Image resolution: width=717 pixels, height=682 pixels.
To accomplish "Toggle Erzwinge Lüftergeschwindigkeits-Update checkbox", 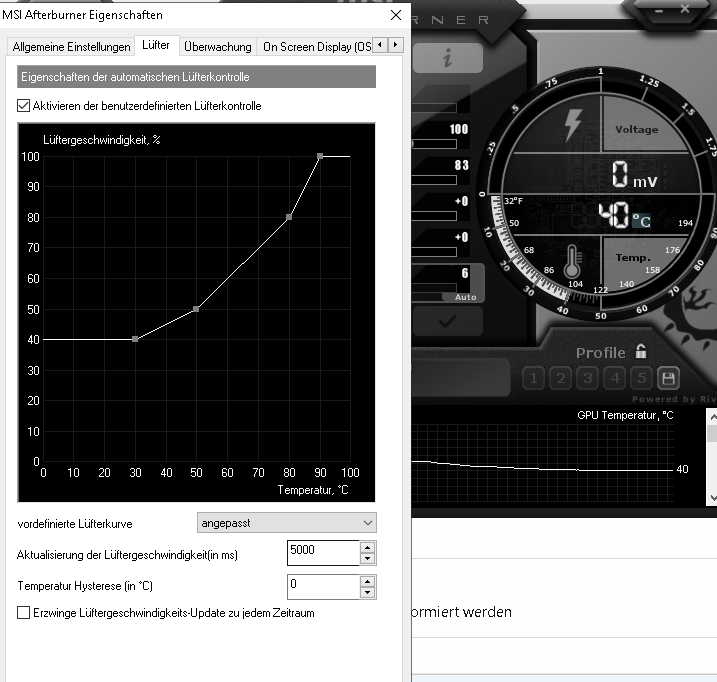I will tap(23, 612).
